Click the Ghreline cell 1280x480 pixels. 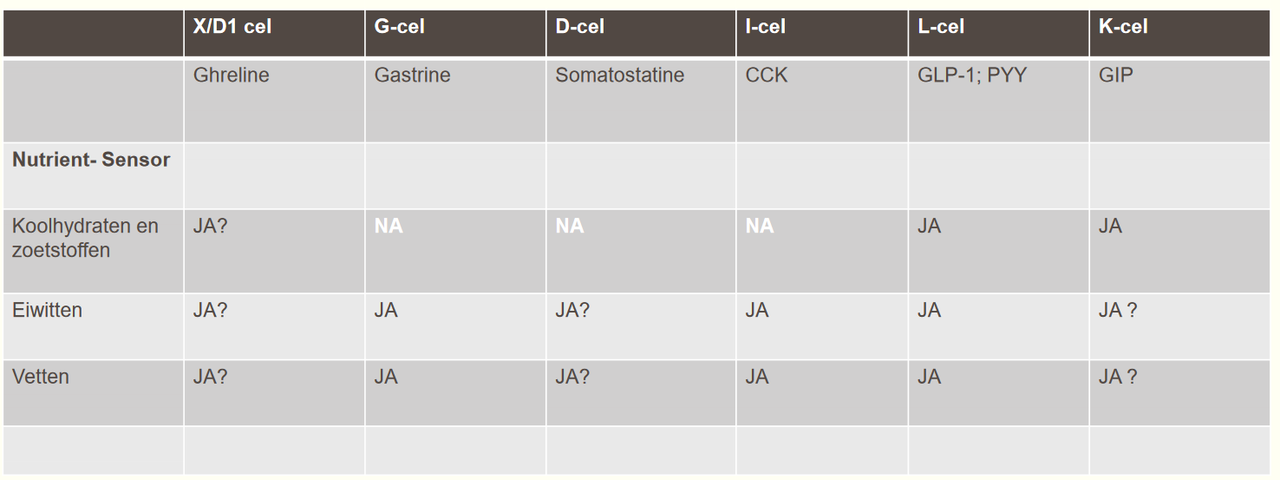(x=231, y=75)
